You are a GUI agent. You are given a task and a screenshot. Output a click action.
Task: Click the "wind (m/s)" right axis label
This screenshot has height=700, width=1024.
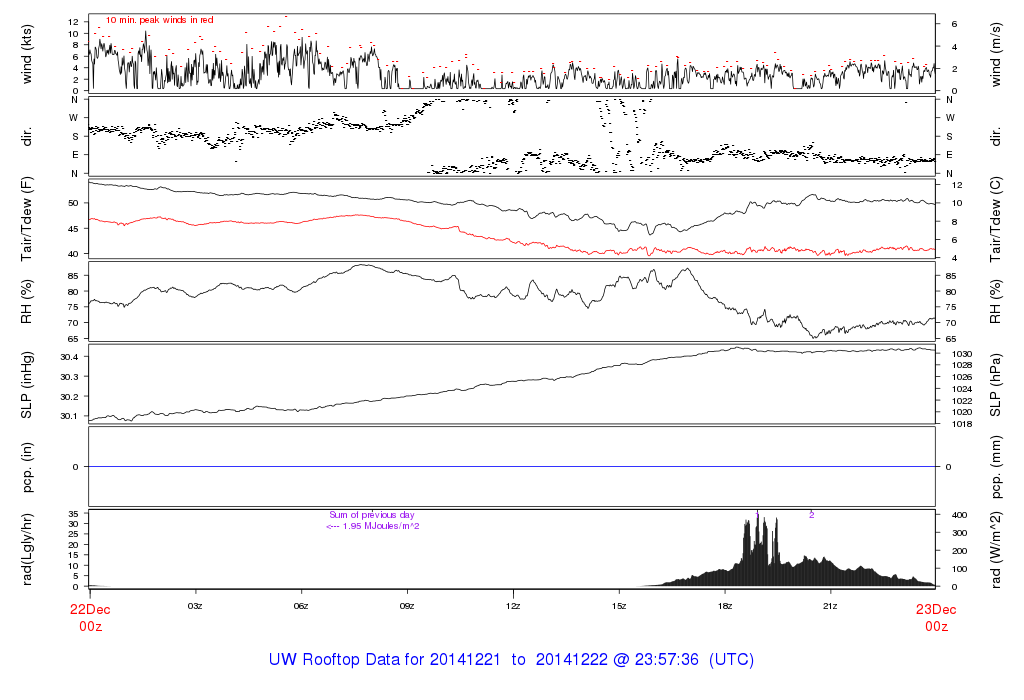[x=995, y=52]
